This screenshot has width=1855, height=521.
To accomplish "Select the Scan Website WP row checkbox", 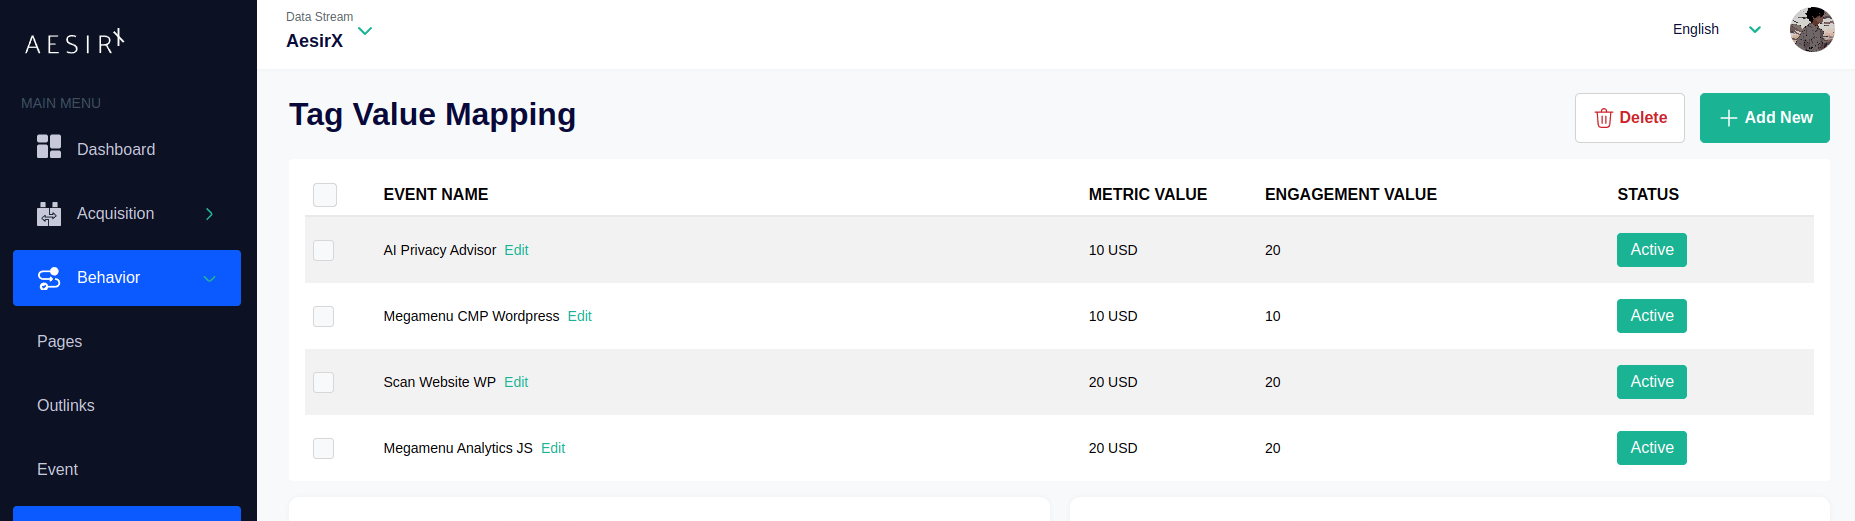I will point(324,382).
